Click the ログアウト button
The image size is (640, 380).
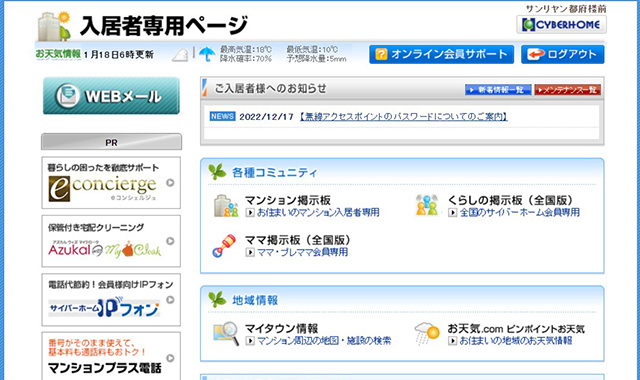point(562,54)
